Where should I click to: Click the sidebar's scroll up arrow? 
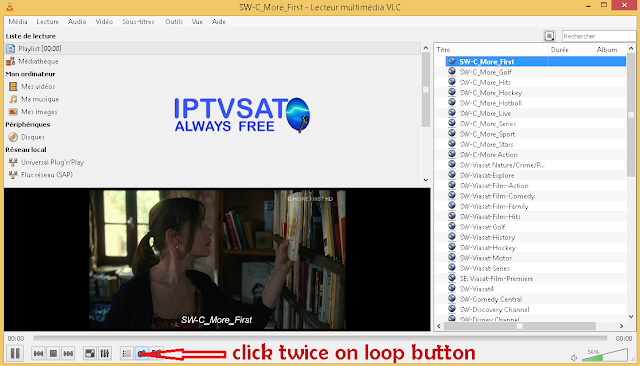point(426,48)
